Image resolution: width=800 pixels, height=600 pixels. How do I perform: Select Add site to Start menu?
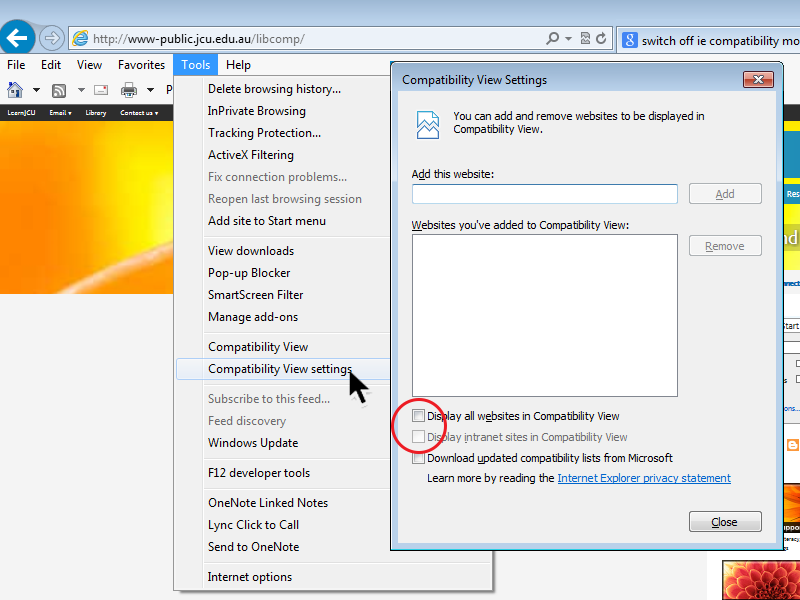pyautogui.click(x=267, y=220)
